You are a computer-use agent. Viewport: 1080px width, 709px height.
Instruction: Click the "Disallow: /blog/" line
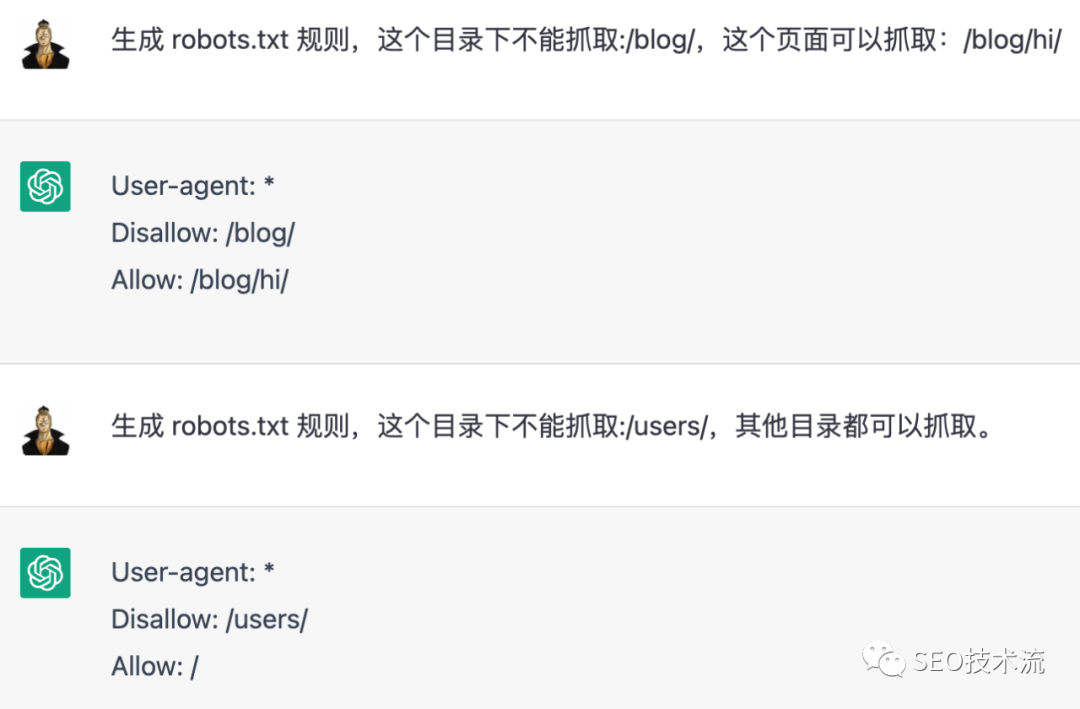click(203, 233)
